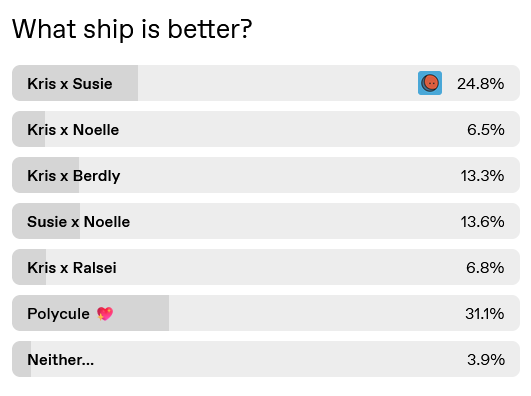Pick the Kris x Ralsei poll option
The height and width of the screenshot is (396, 531).
pyautogui.click(x=266, y=267)
